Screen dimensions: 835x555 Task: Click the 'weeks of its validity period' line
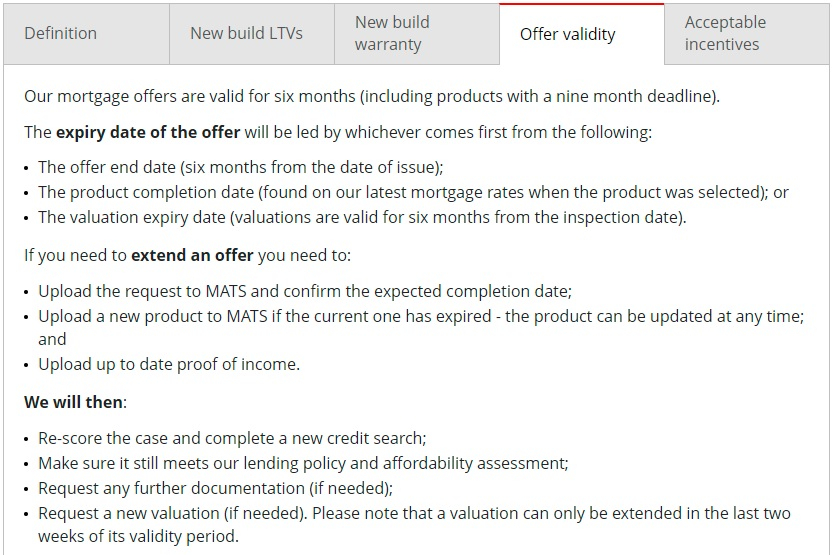138,536
